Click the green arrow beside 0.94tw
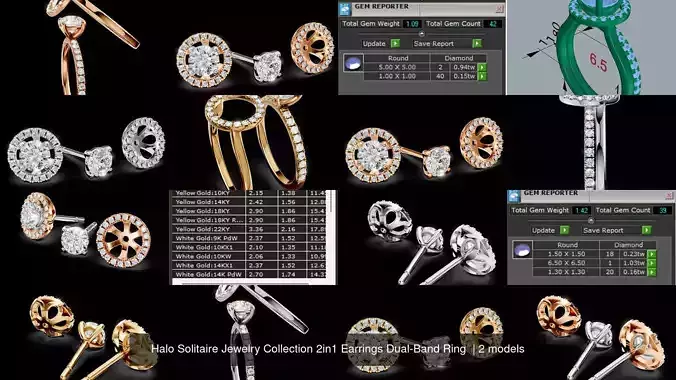This screenshot has width=676, height=380. pos(482,67)
